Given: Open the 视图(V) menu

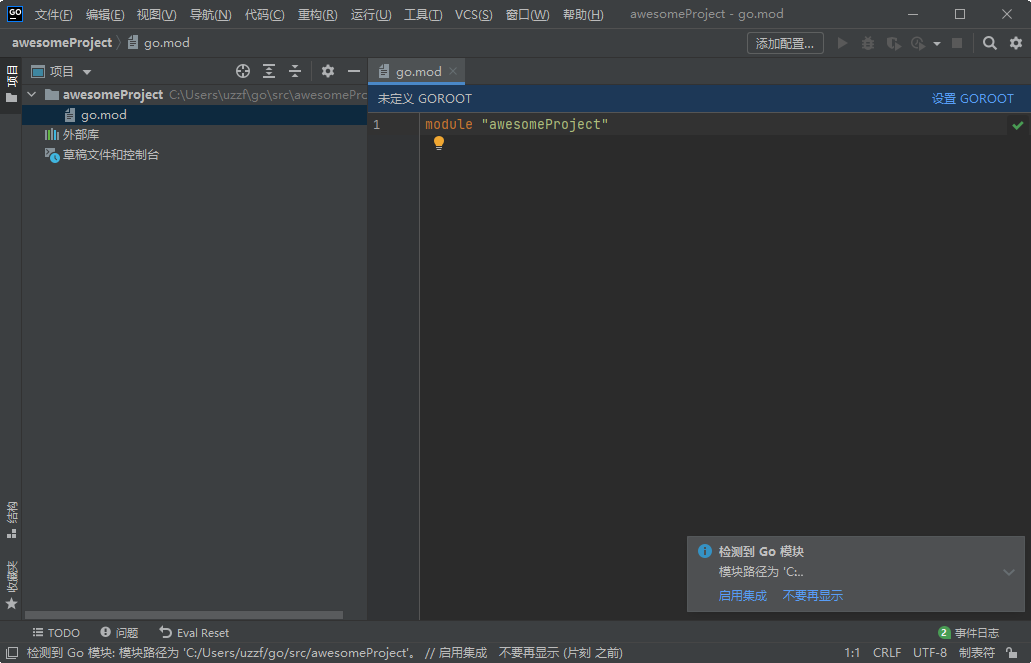Looking at the screenshot, I should pyautogui.click(x=156, y=14).
